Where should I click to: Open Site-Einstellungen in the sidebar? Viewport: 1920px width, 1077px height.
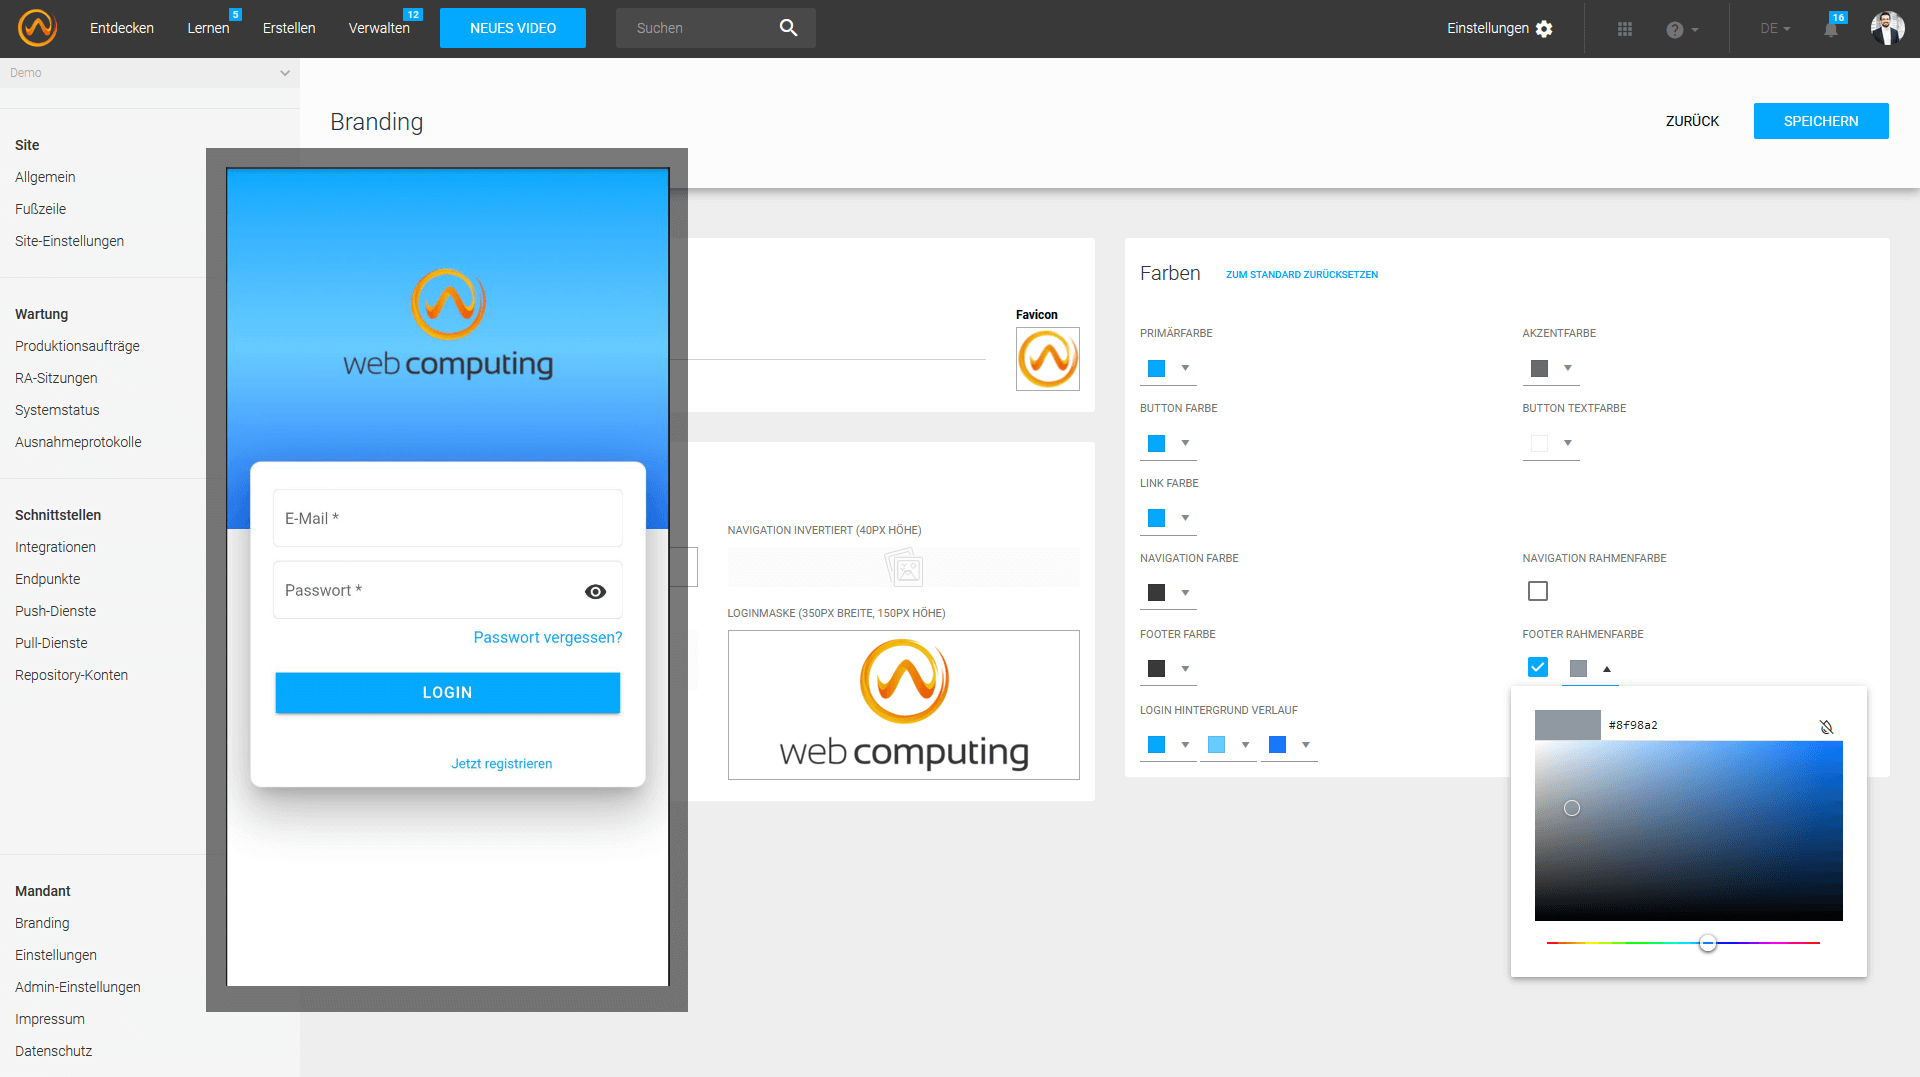pyautogui.click(x=70, y=241)
